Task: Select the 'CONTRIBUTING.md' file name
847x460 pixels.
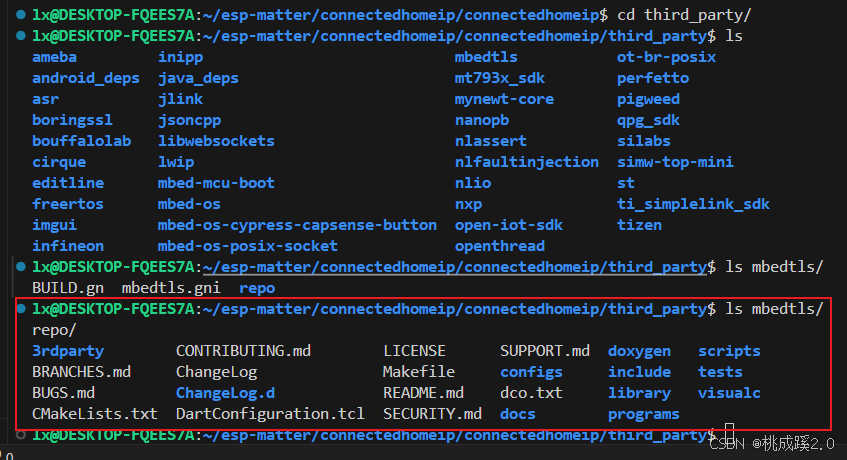Action: click(244, 351)
